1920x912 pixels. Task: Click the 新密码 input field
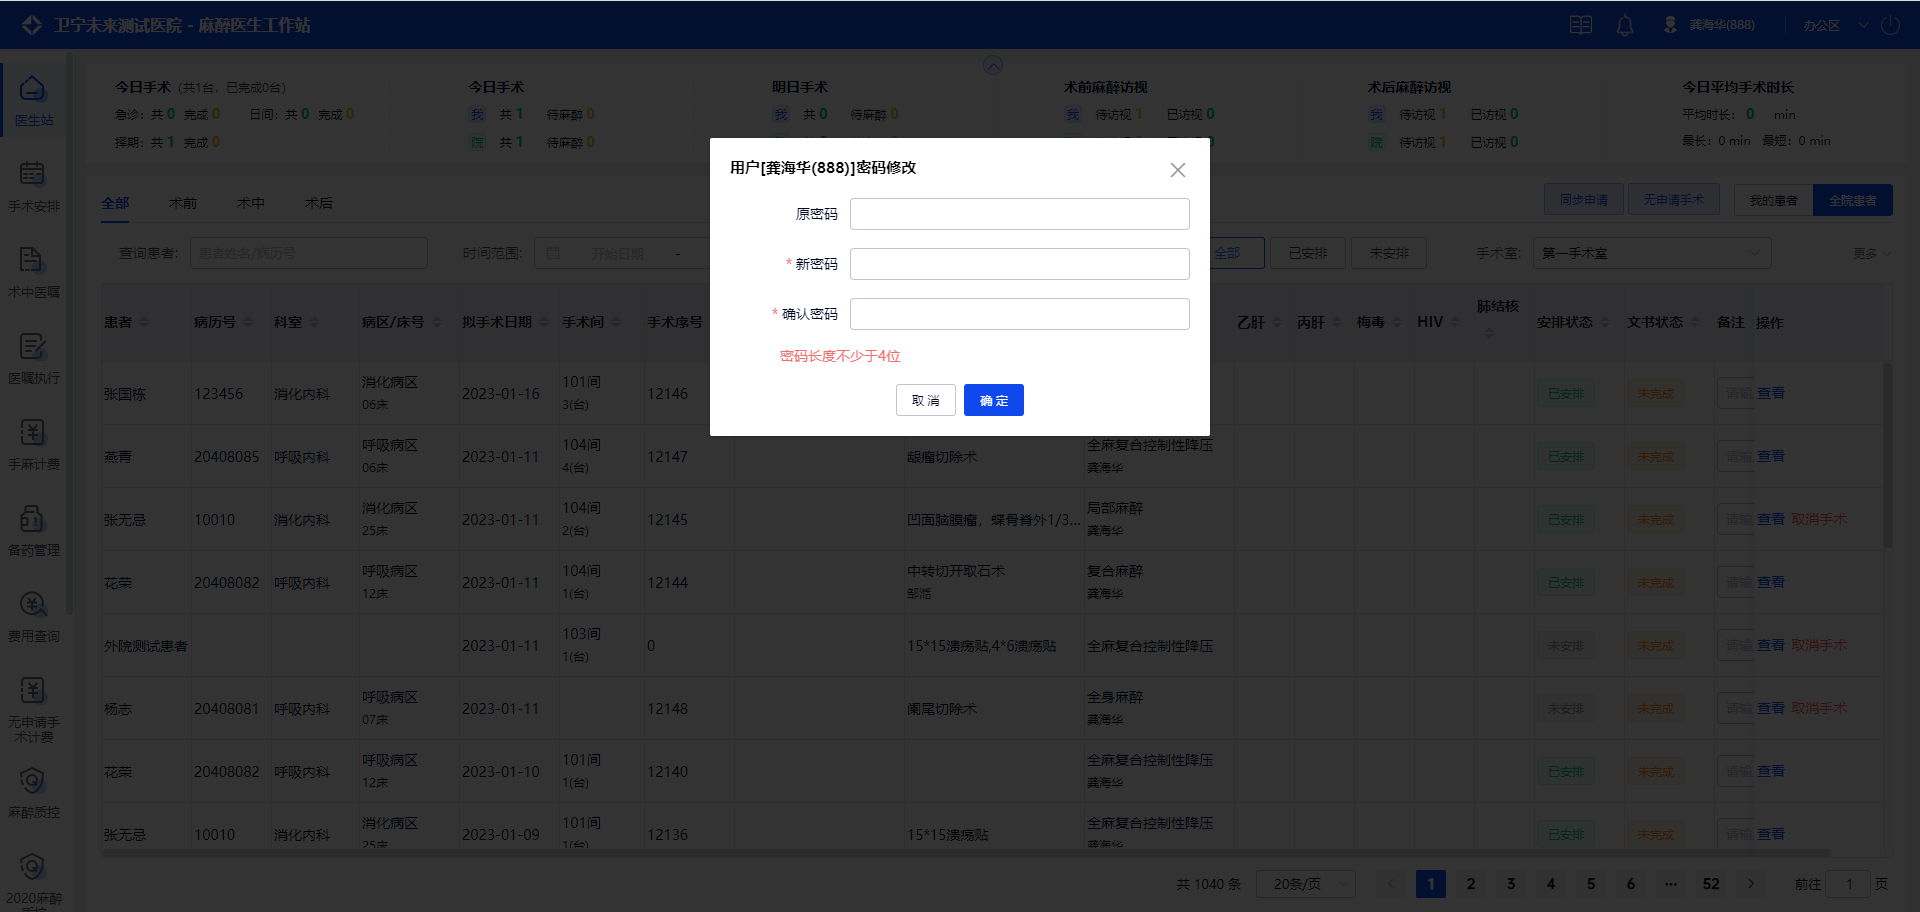point(1019,264)
